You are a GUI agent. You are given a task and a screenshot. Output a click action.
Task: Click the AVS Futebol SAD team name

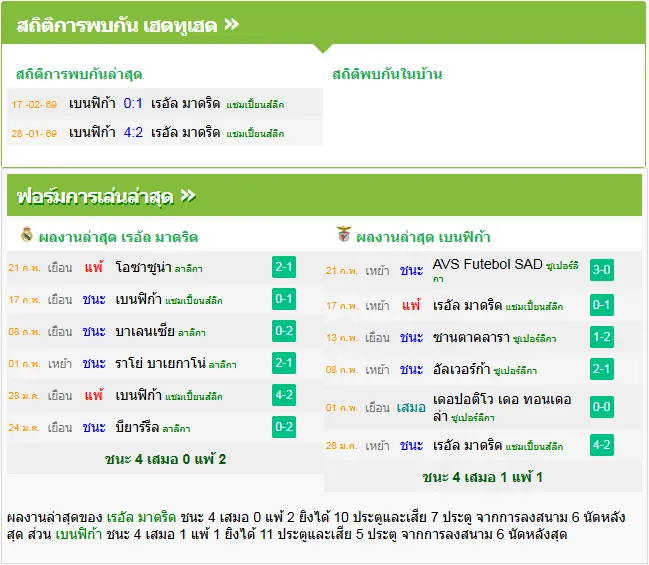click(488, 264)
